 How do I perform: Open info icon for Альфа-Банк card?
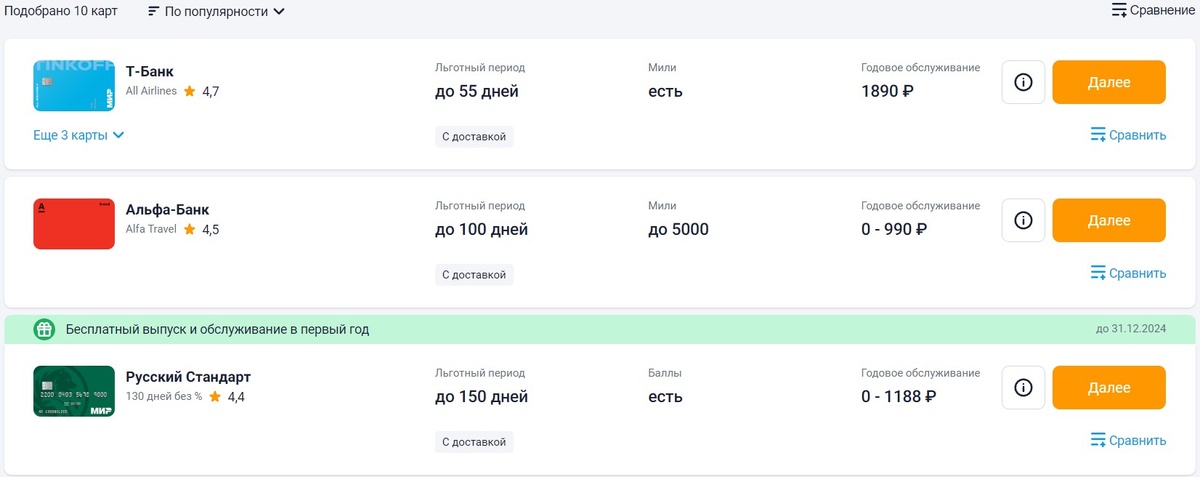[x=1023, y=220]
